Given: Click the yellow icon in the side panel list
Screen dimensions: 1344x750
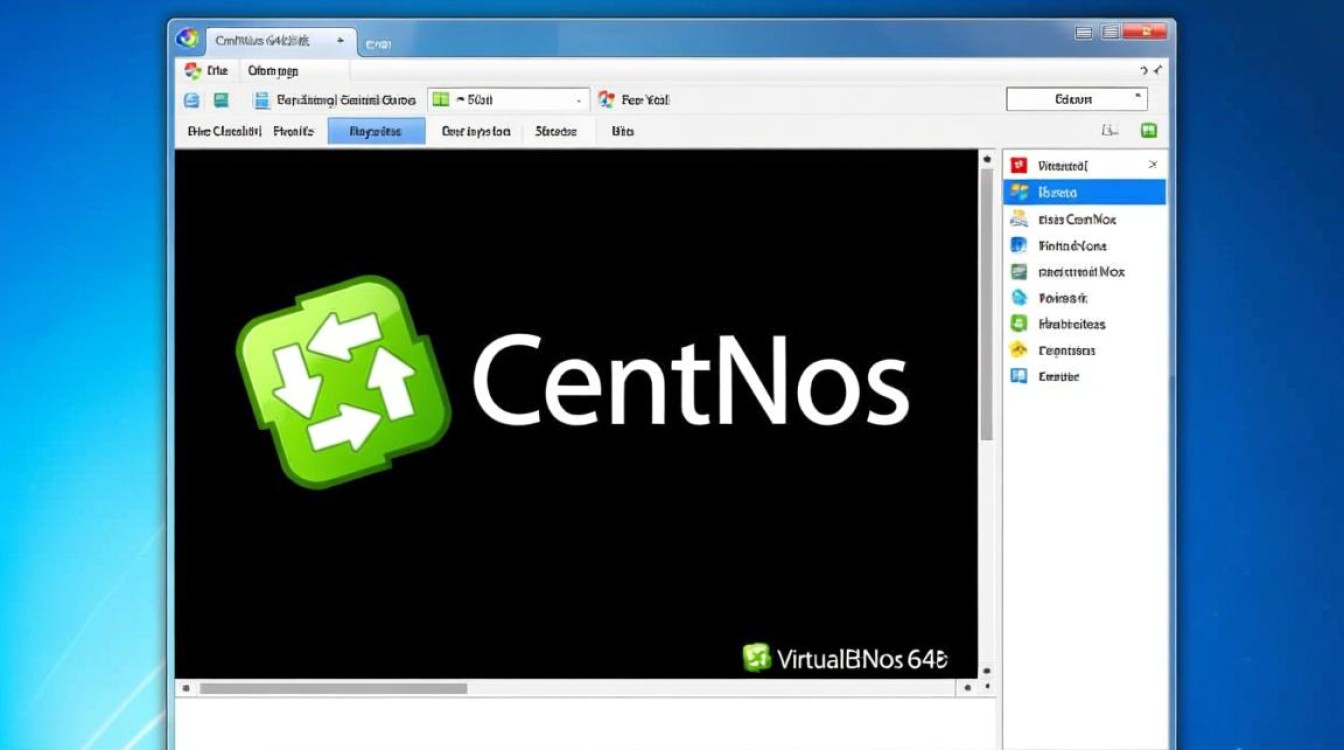Looking at the screenshot, I should click(1019, 350).
